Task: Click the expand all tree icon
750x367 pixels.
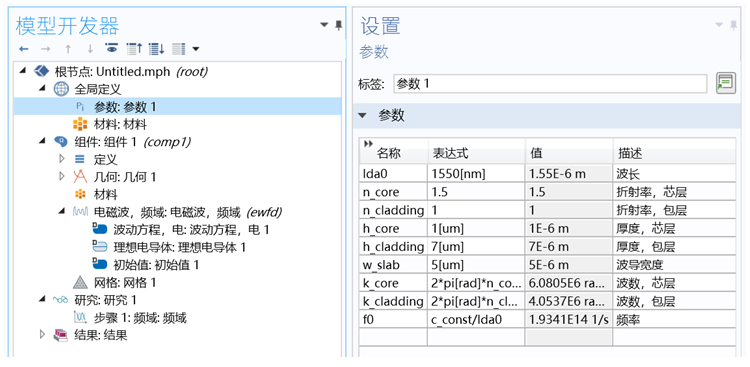Action: [156, 49]
